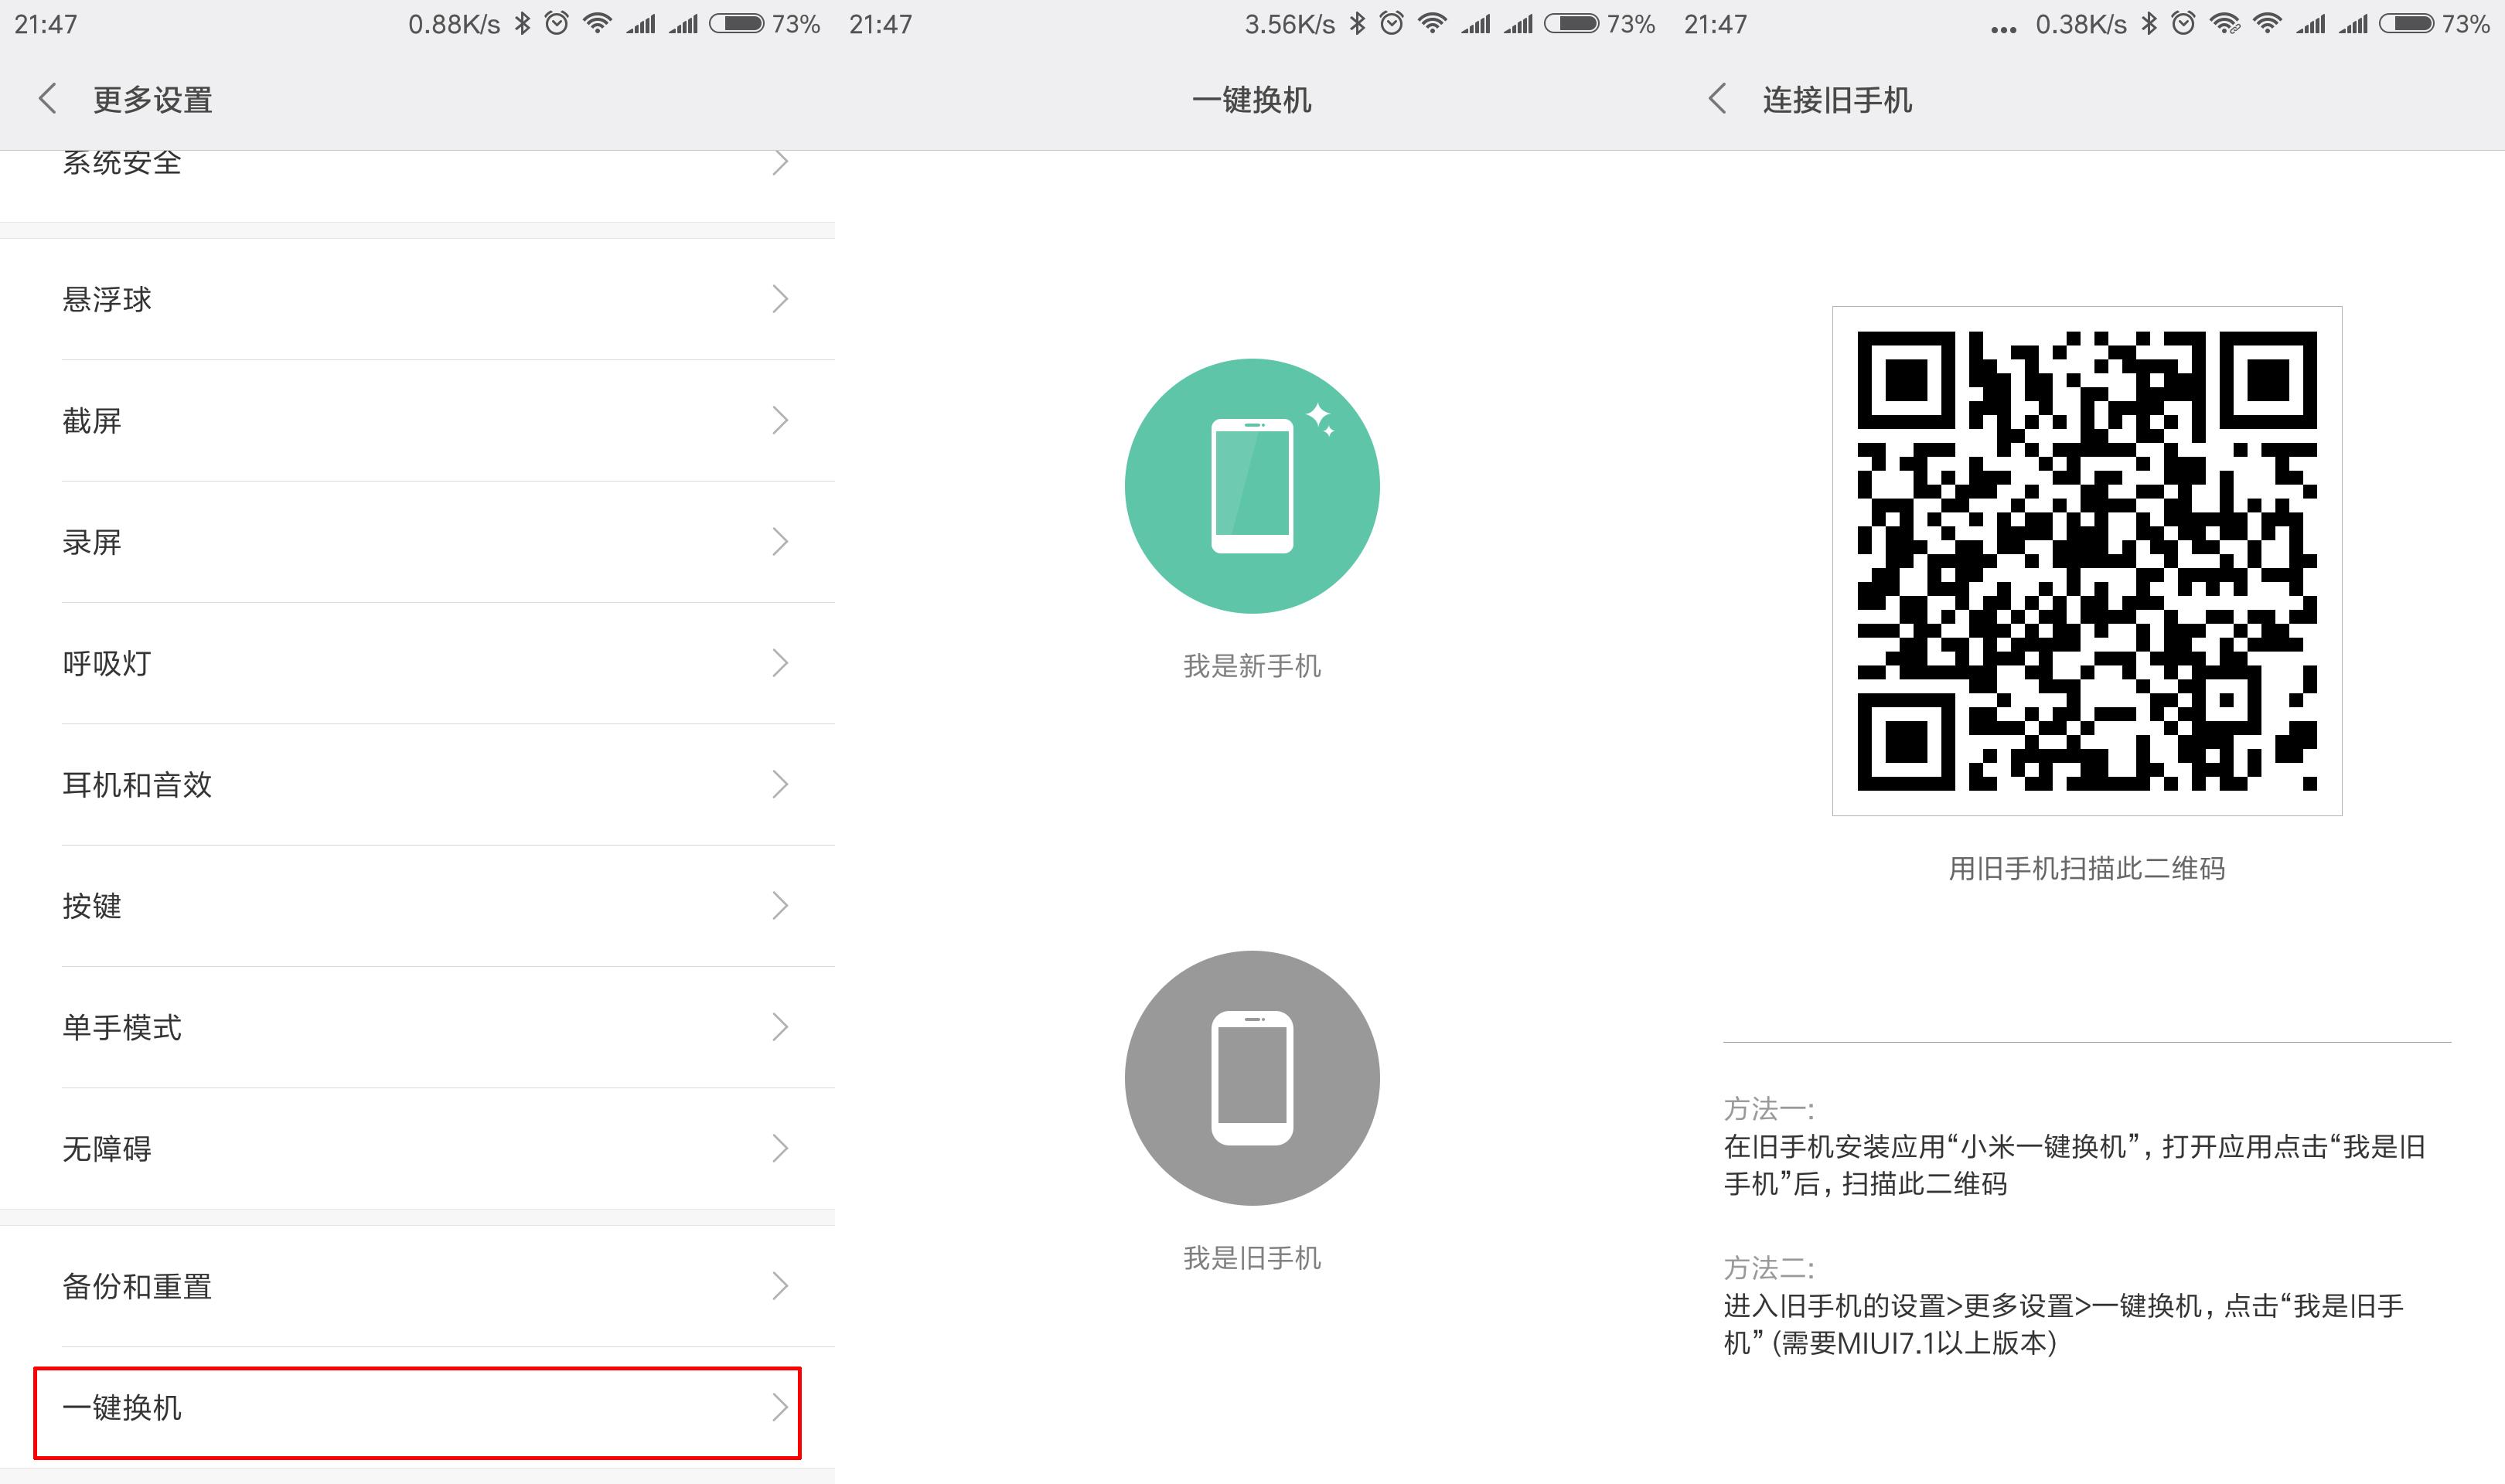Viewport: 2505px width, 1484px height.
Task: Tap alarm icon in left status bar
Action: click(557, 23)
